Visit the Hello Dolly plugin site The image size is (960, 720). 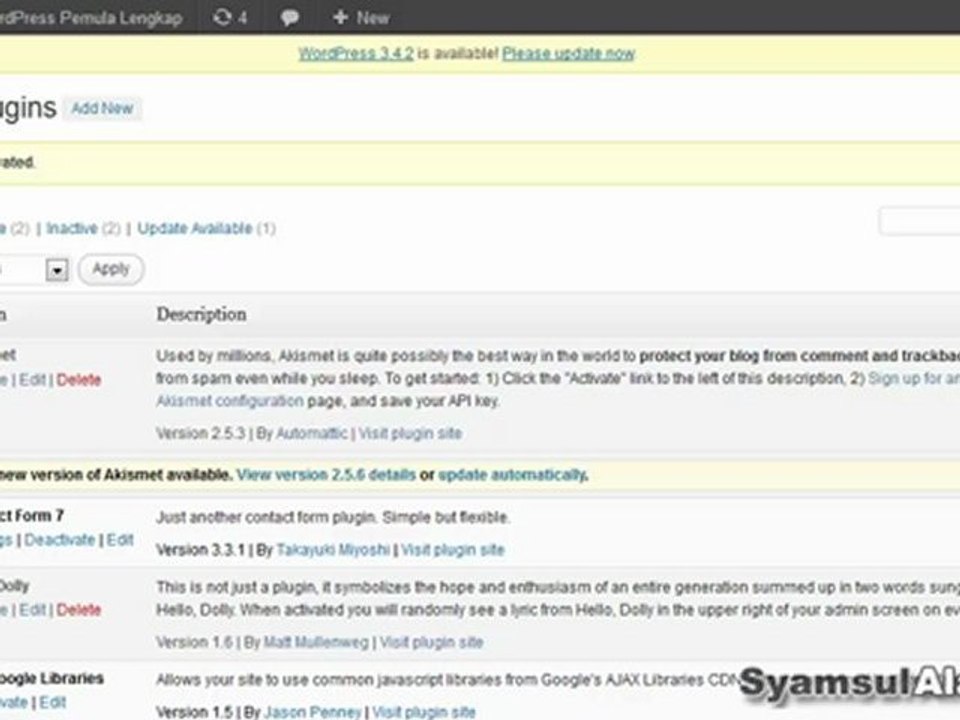coord(431,642)
